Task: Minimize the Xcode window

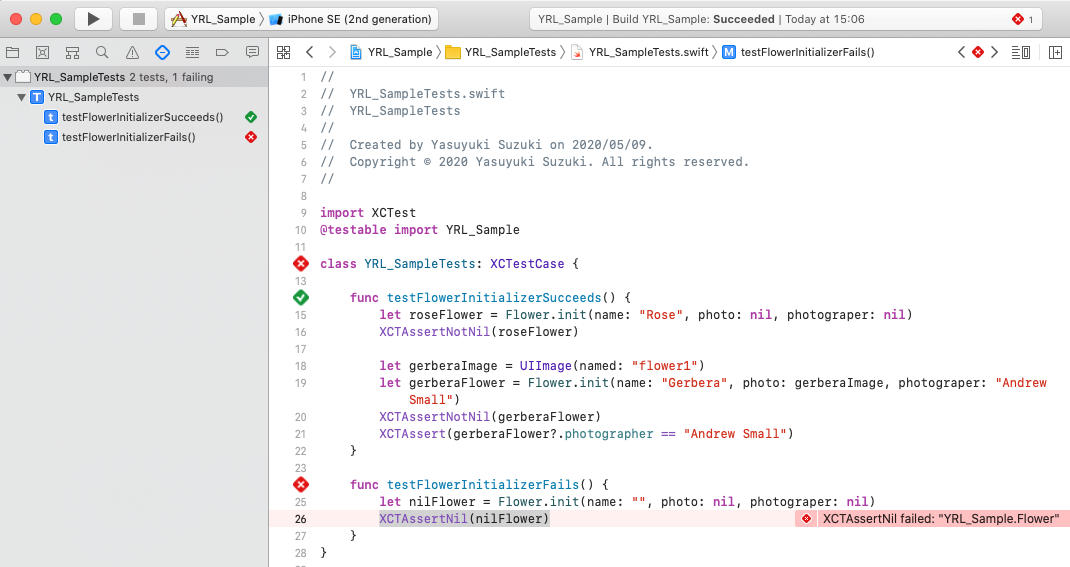Action: click(x=35, y=19)
